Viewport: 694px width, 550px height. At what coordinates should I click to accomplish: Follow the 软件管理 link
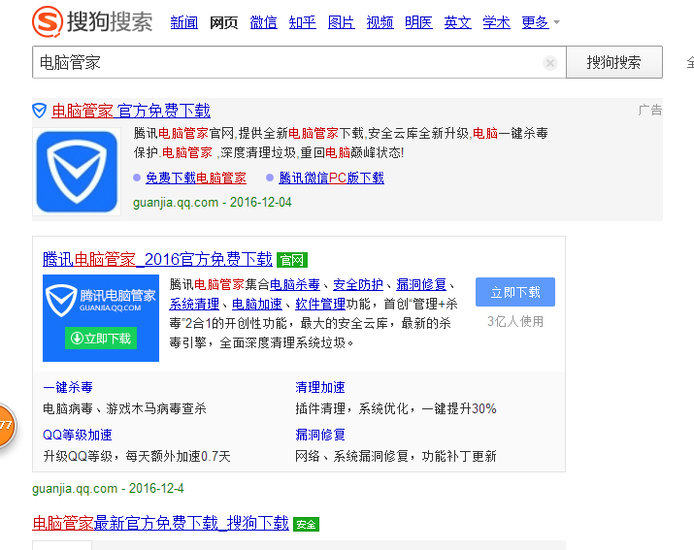click(x=320, y=304)
